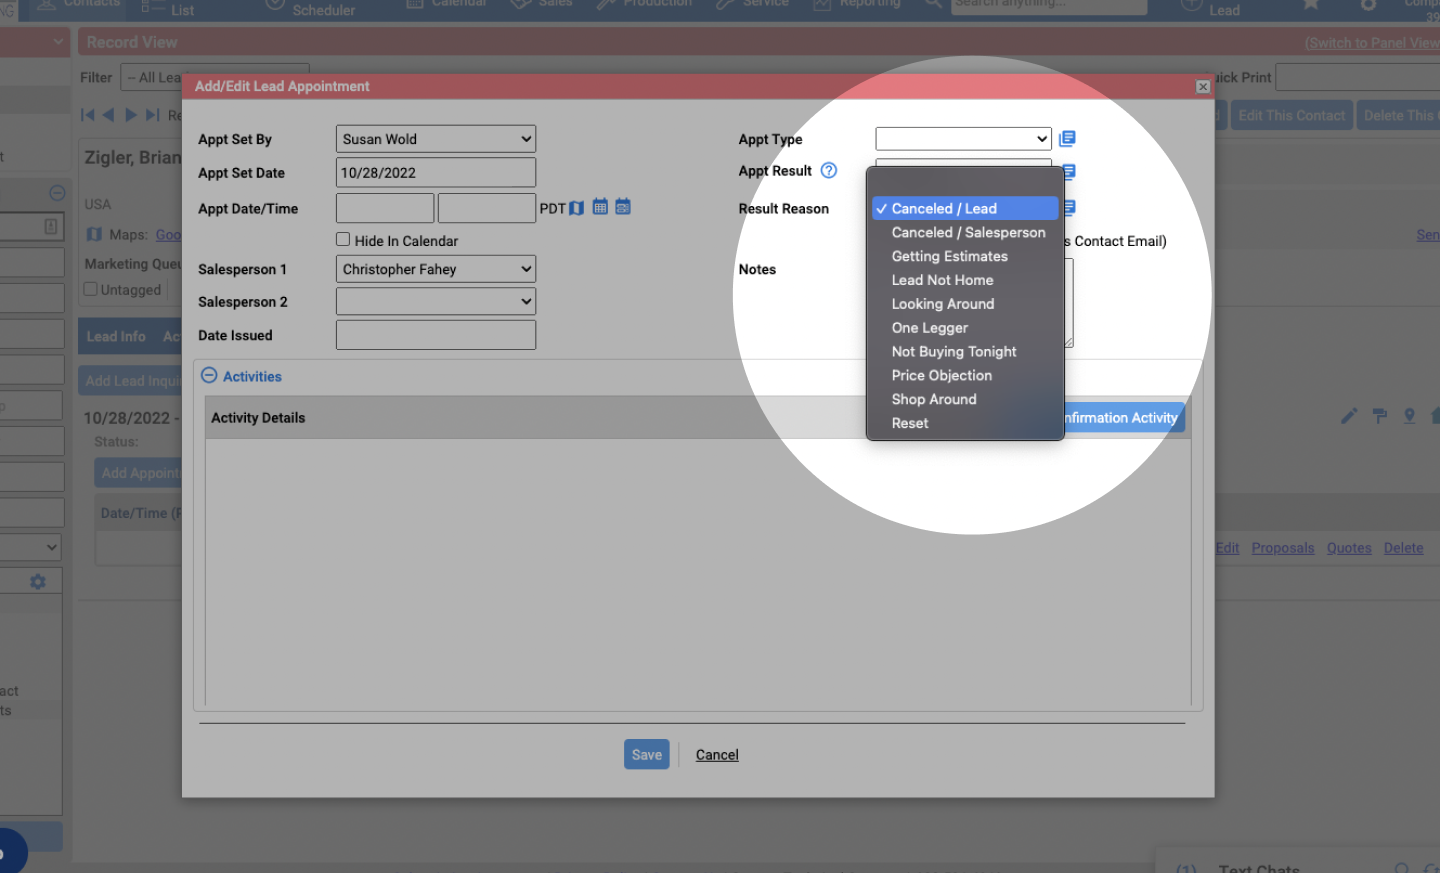Collapse the left sidebar minus circle icon

click(57, 193)
